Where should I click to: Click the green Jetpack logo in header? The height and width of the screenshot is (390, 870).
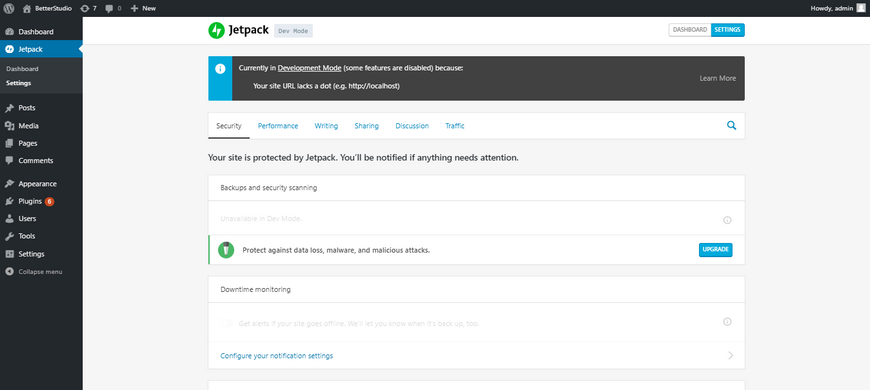coord(216,31)
